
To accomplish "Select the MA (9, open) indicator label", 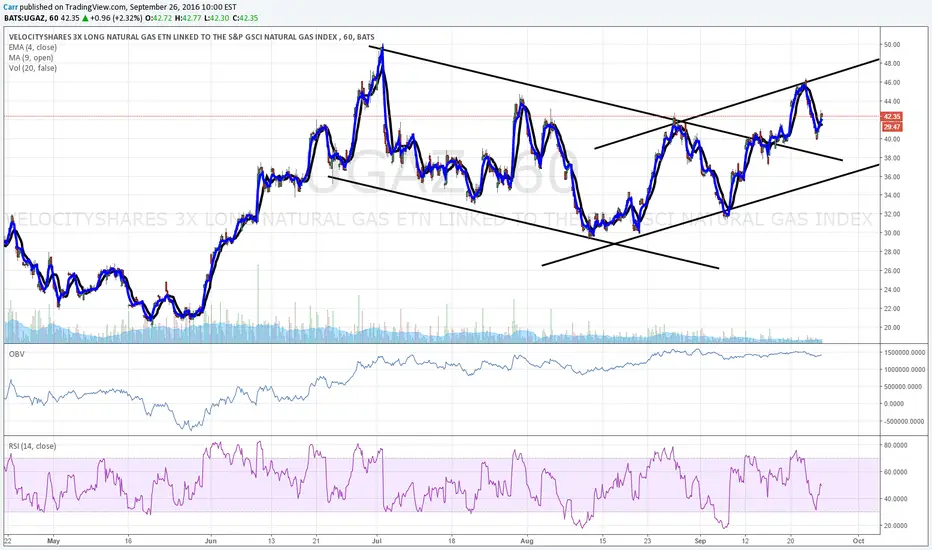I will 31,58.
